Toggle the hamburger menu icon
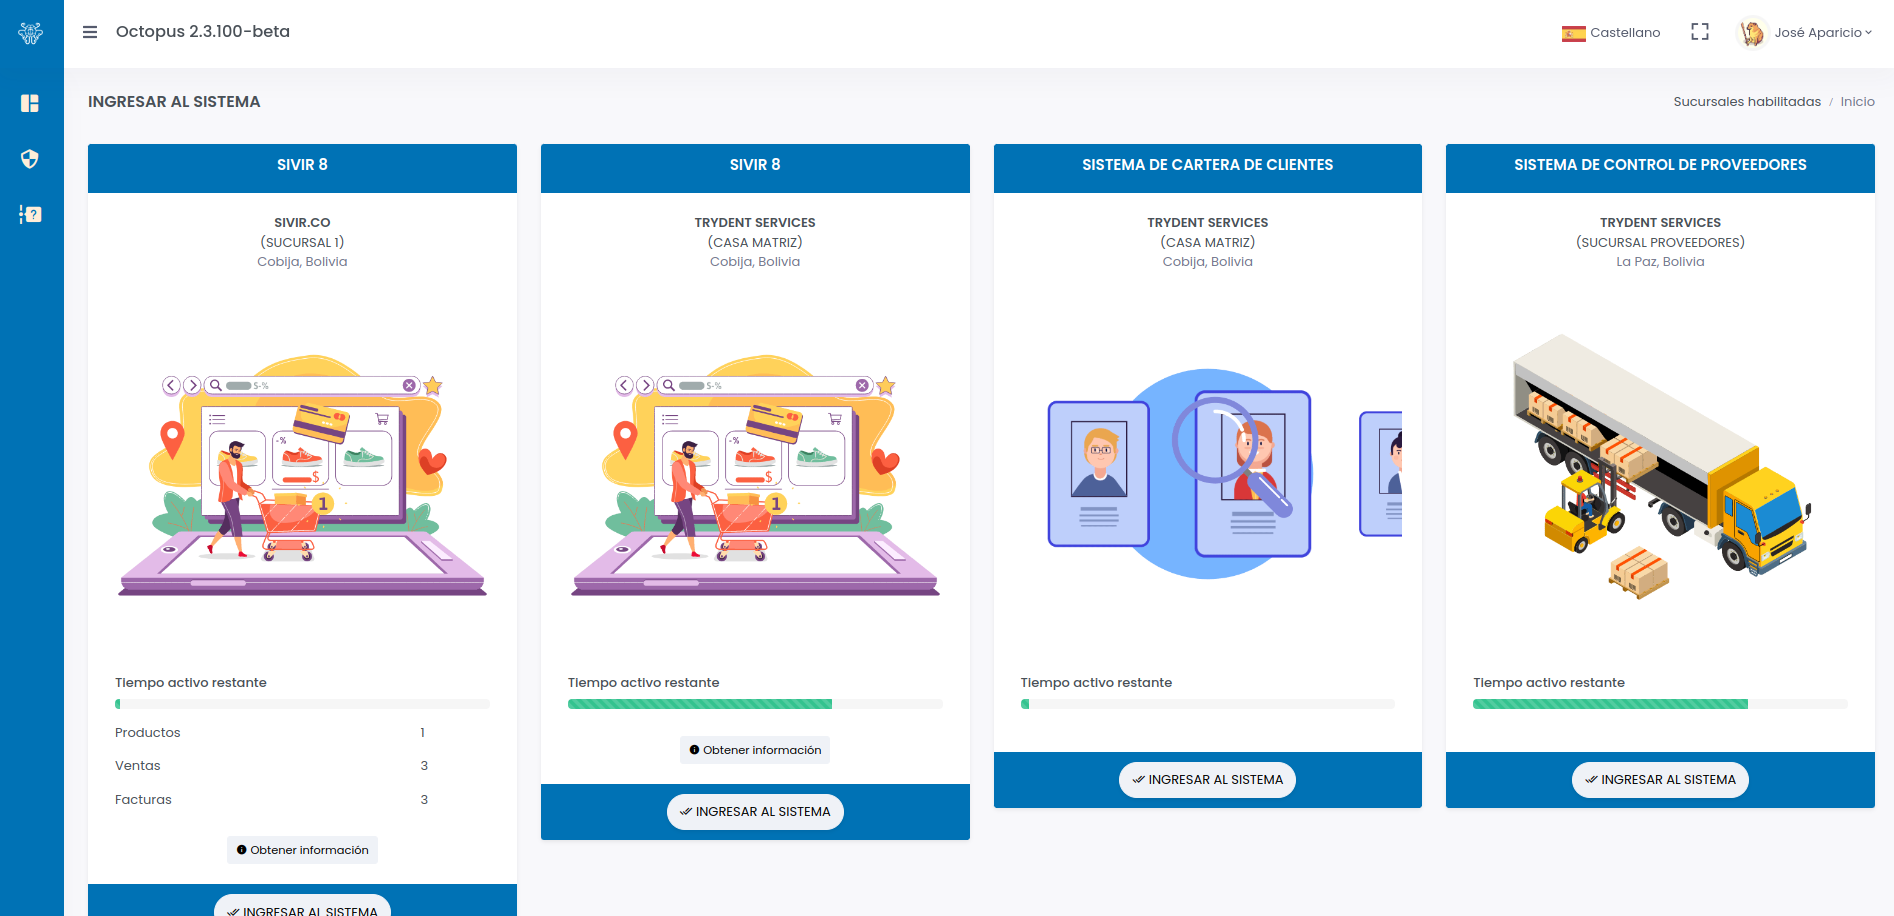This screenshot has width=1894, height=916. 90,32
